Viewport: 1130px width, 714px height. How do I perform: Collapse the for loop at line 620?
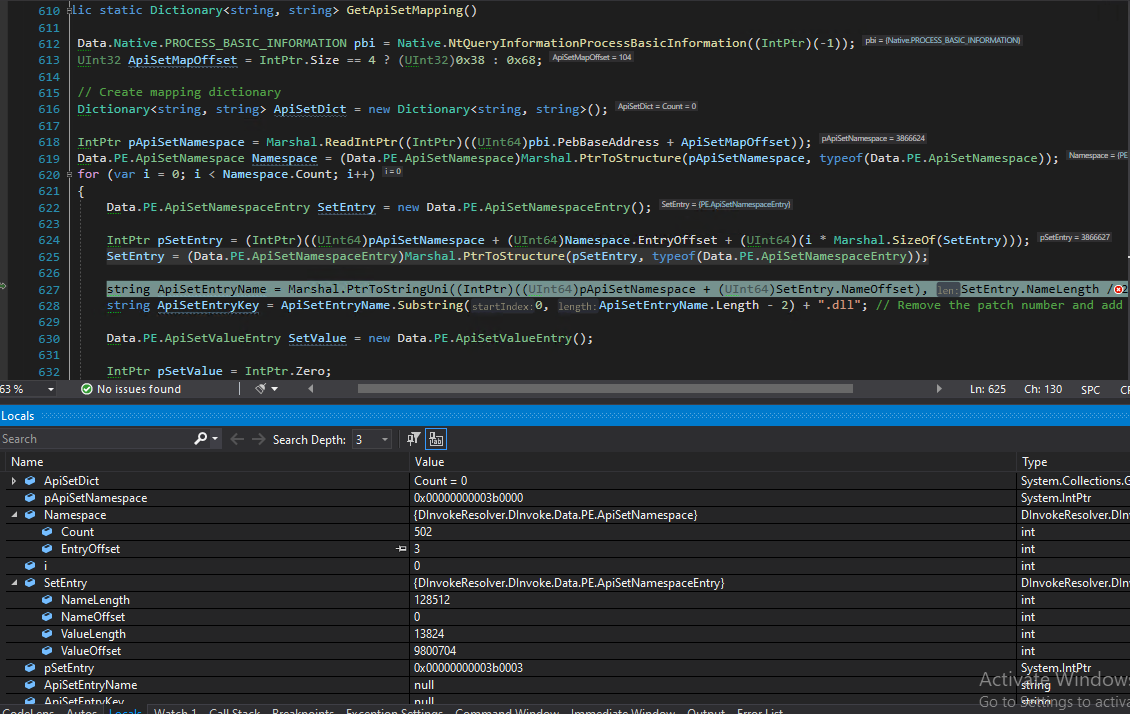point(70,174)
